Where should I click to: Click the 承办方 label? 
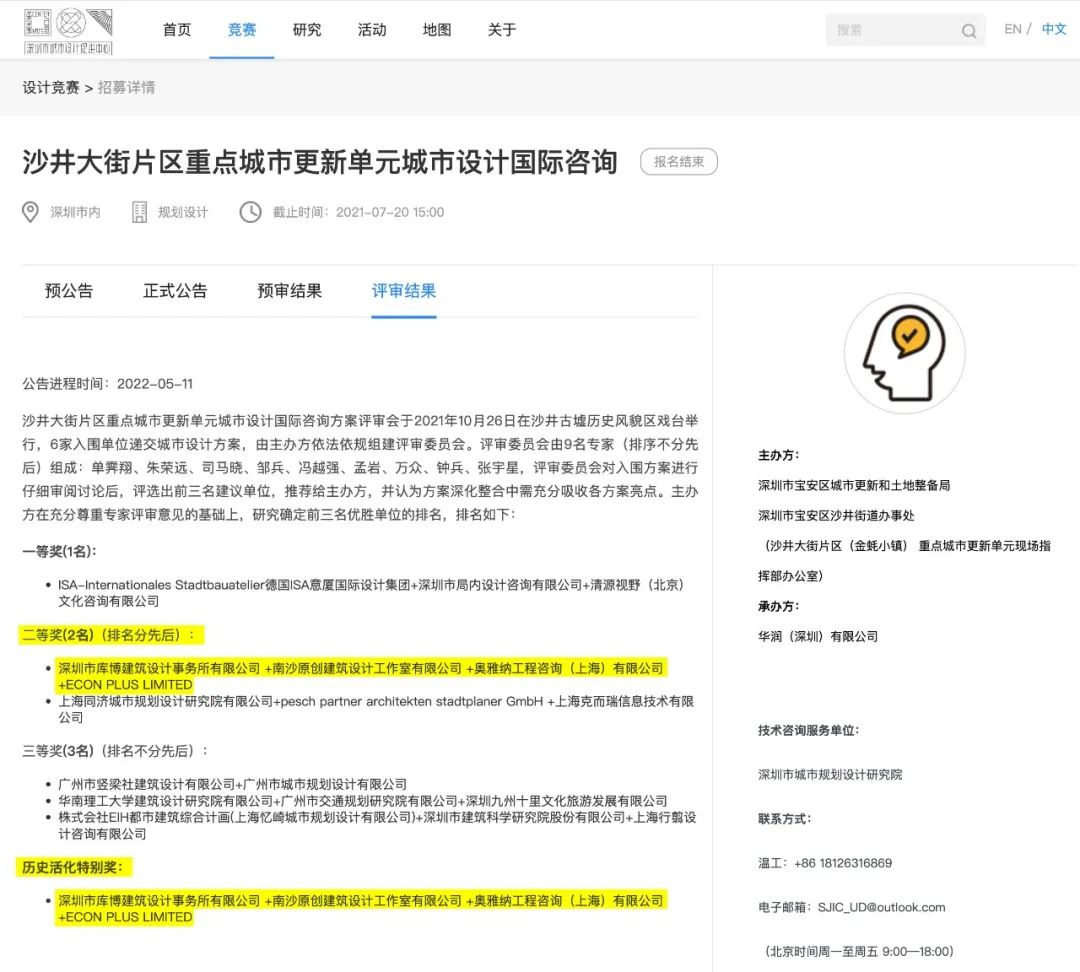pos(778,606)
